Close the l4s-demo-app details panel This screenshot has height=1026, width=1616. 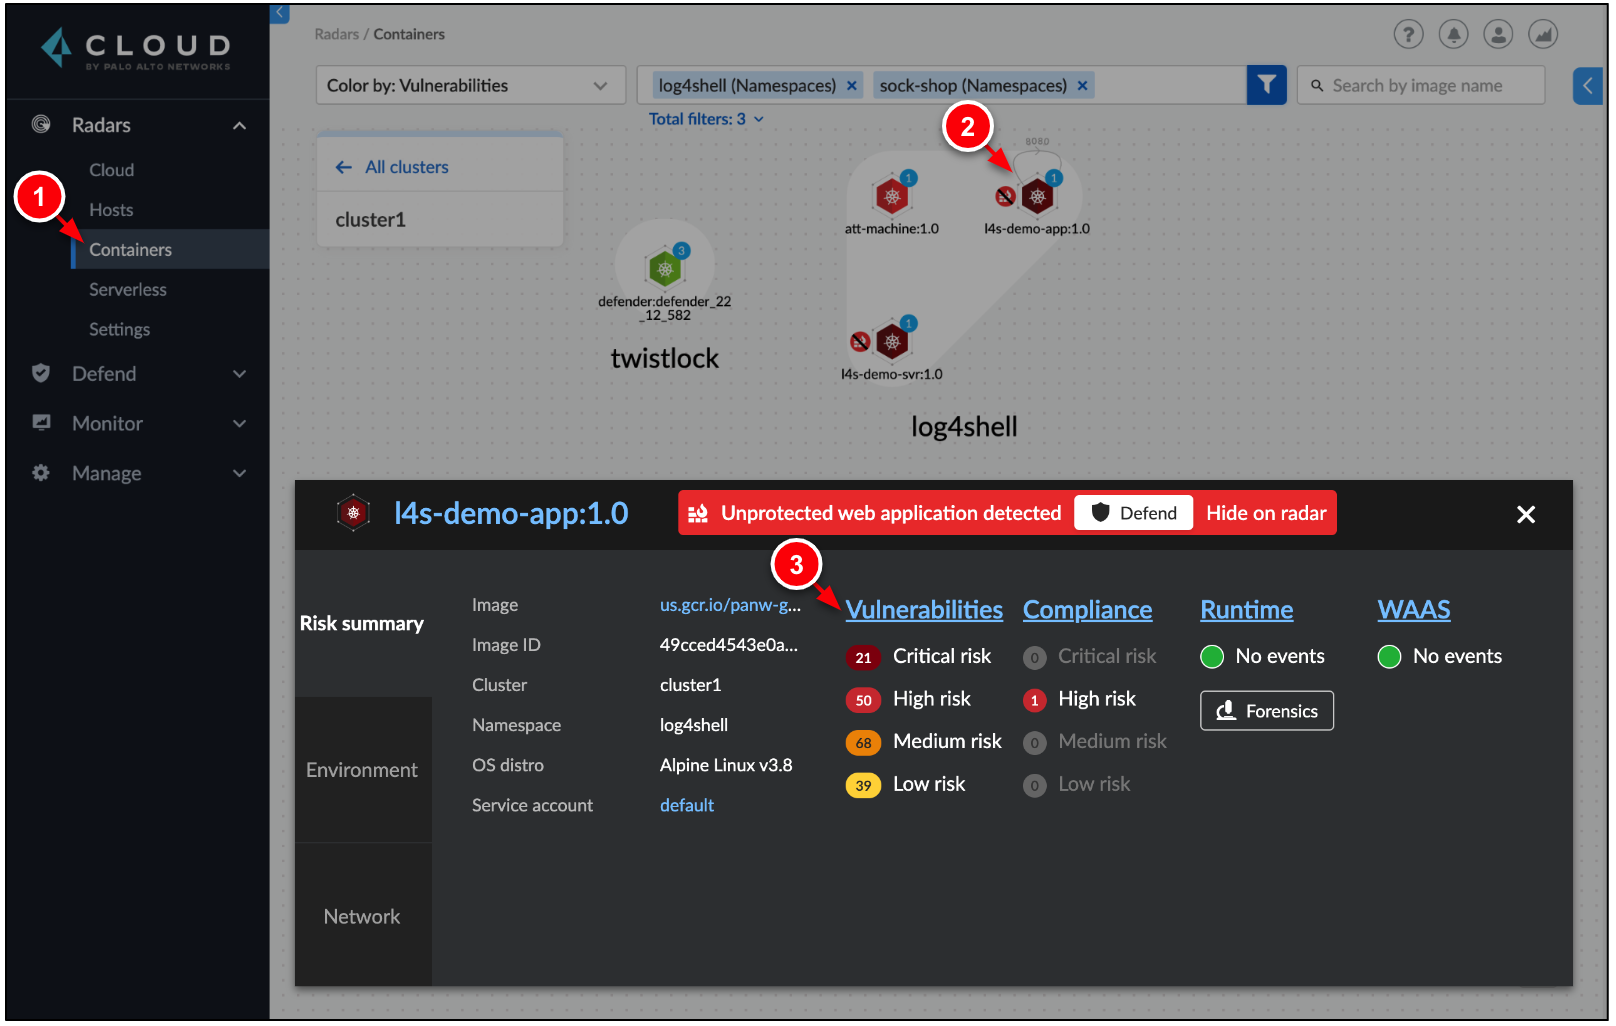coord(1525,514)
